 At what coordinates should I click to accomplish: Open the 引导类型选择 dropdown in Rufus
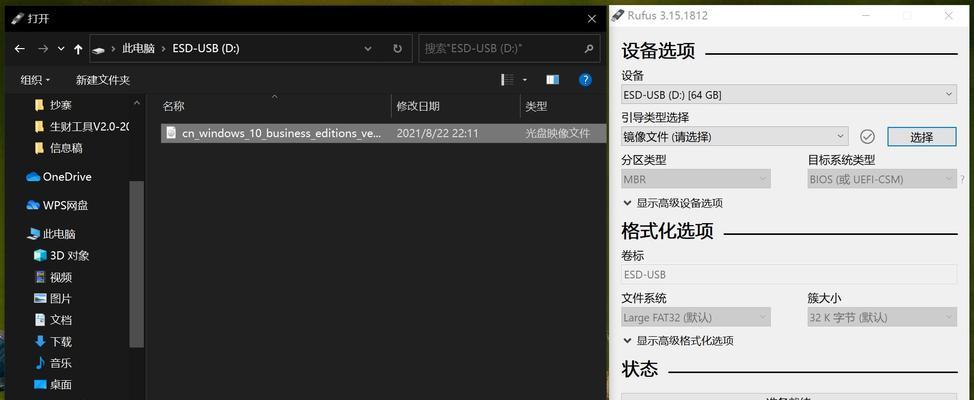click(735, 137)
